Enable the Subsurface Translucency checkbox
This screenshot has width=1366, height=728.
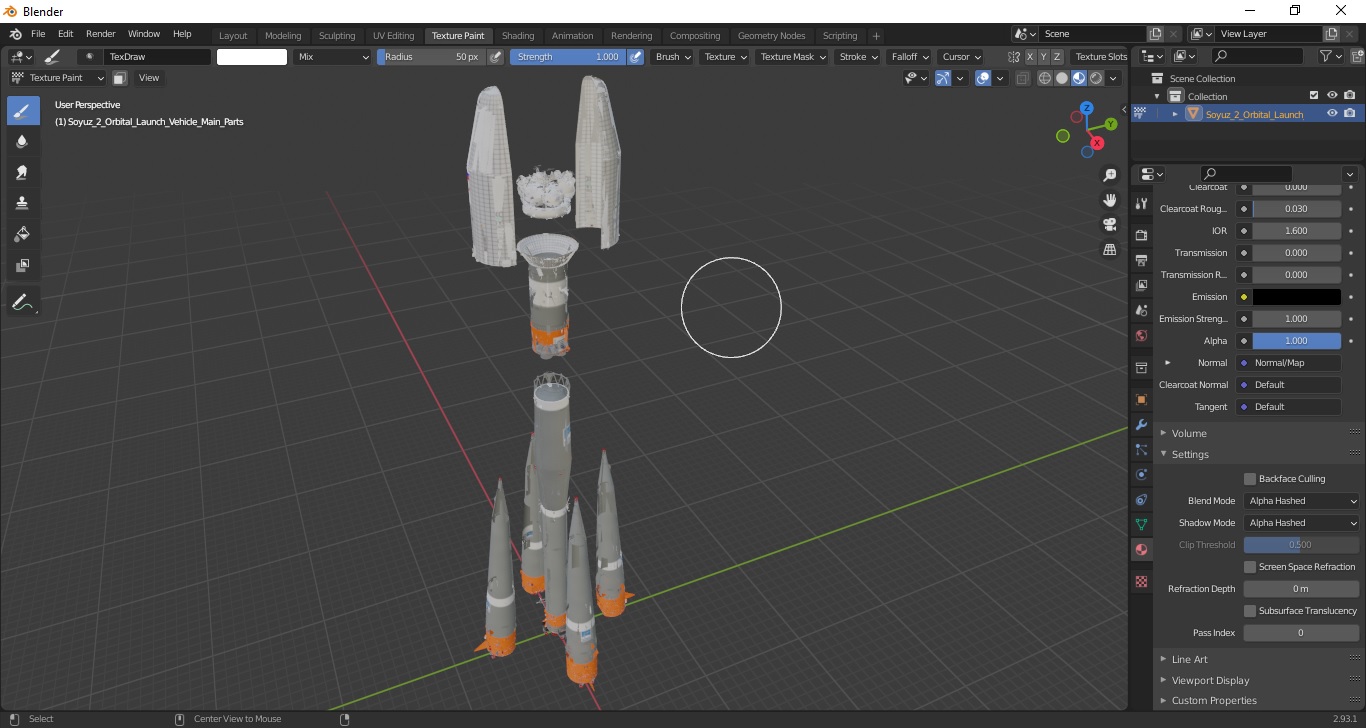coord(1250,611)
